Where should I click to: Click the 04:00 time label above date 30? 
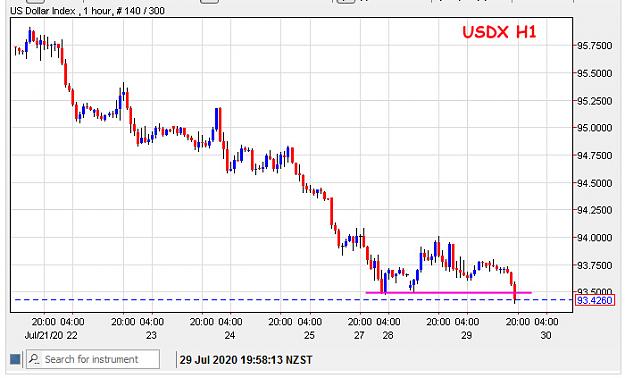[546, 322]
